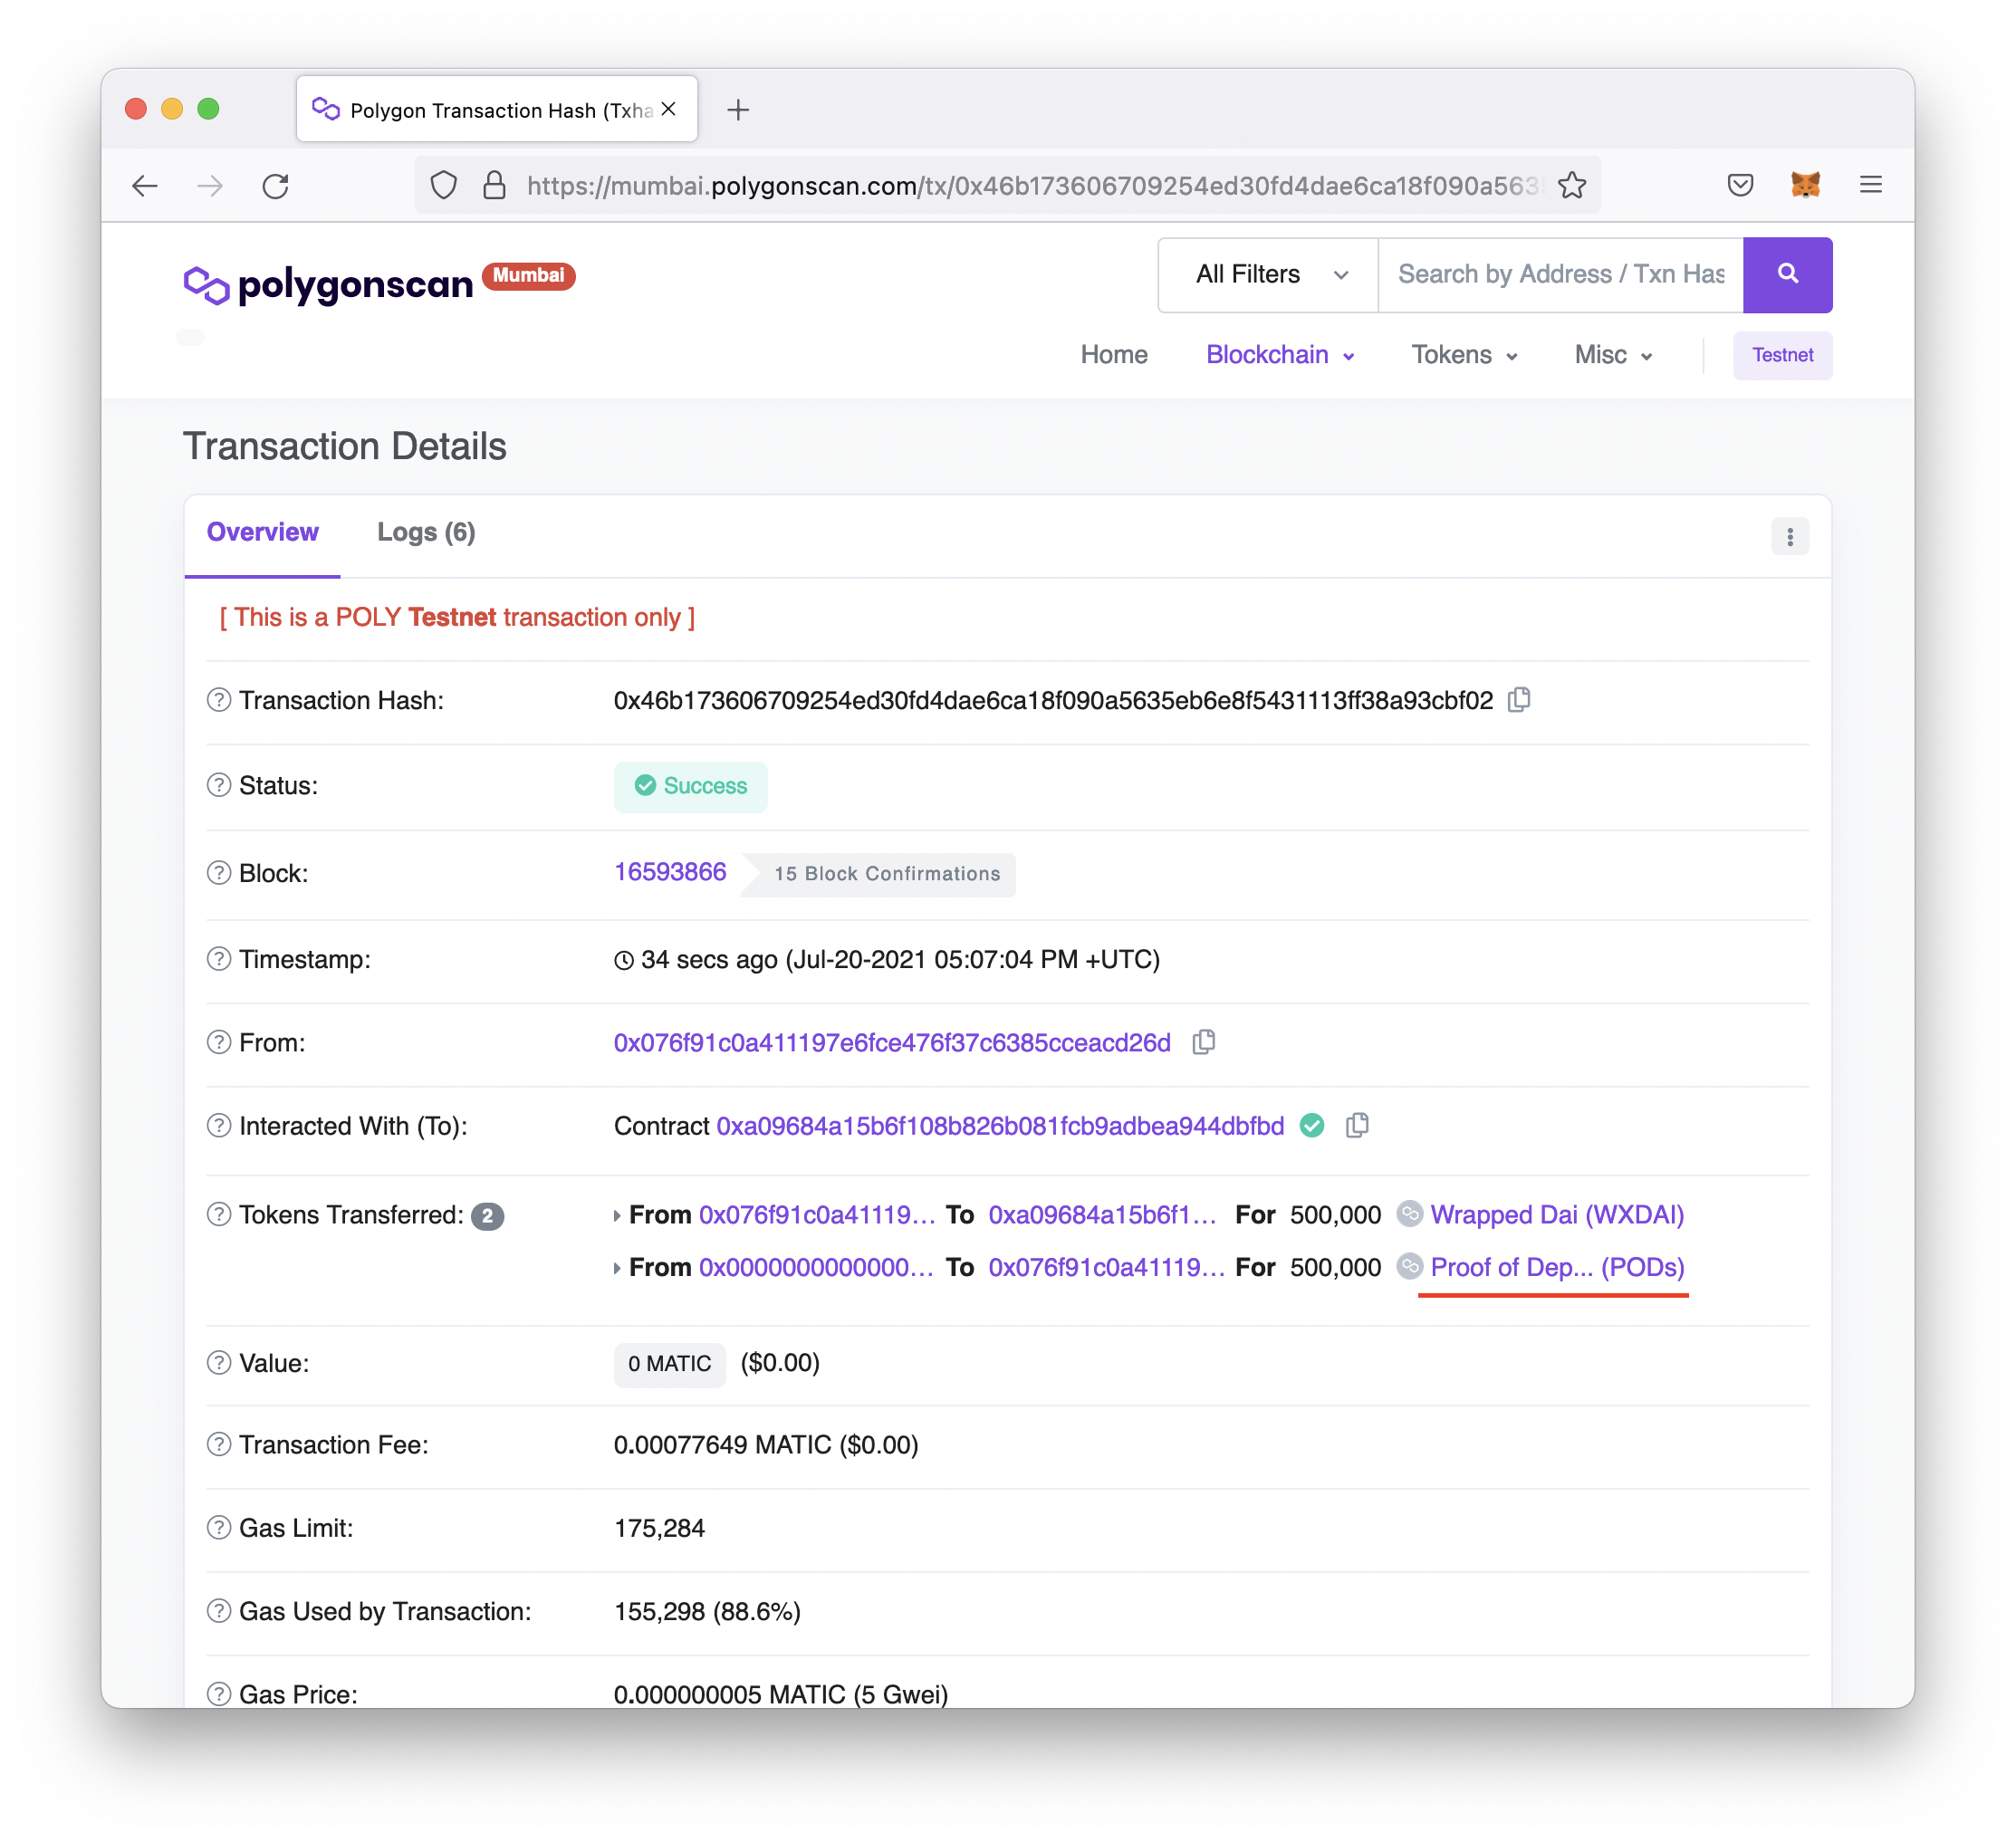Expand the PODs transfer row arrow
Screen dimensions: 2016x1842
617,1269
